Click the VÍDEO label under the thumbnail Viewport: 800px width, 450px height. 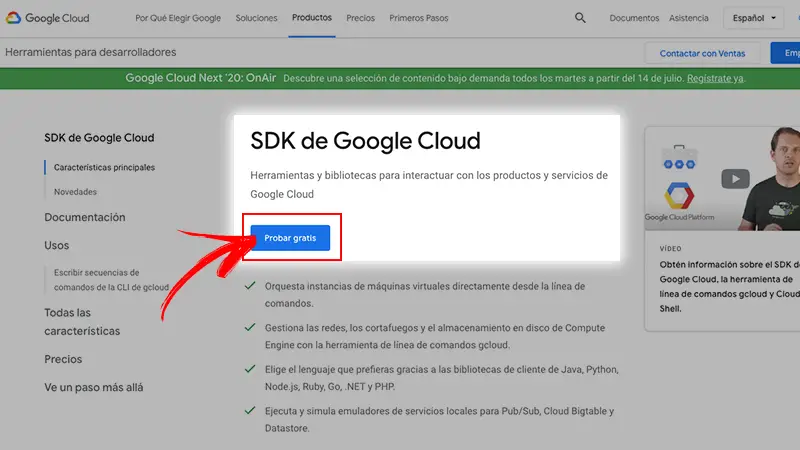(x=670, y=248)
